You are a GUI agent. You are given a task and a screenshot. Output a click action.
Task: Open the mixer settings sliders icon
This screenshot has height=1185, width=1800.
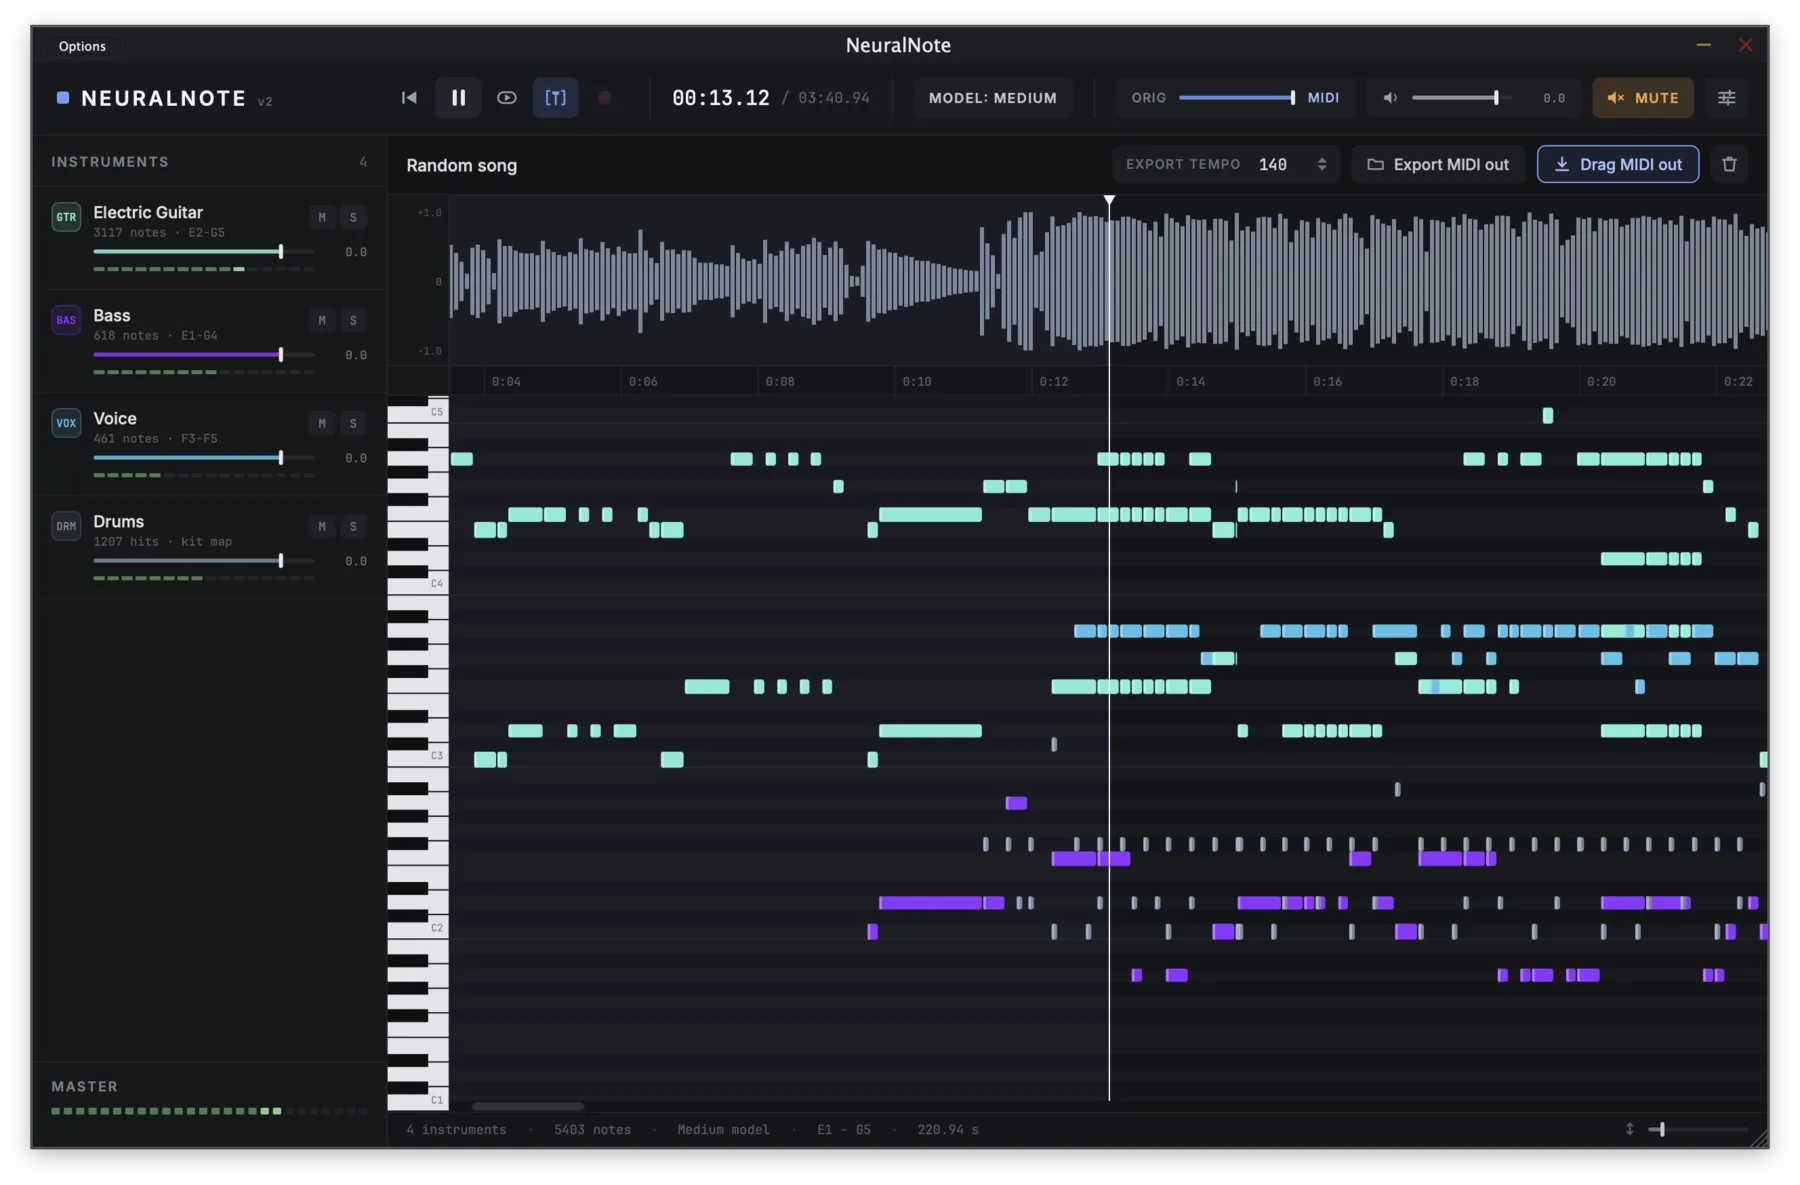(x=1727, y=98)
